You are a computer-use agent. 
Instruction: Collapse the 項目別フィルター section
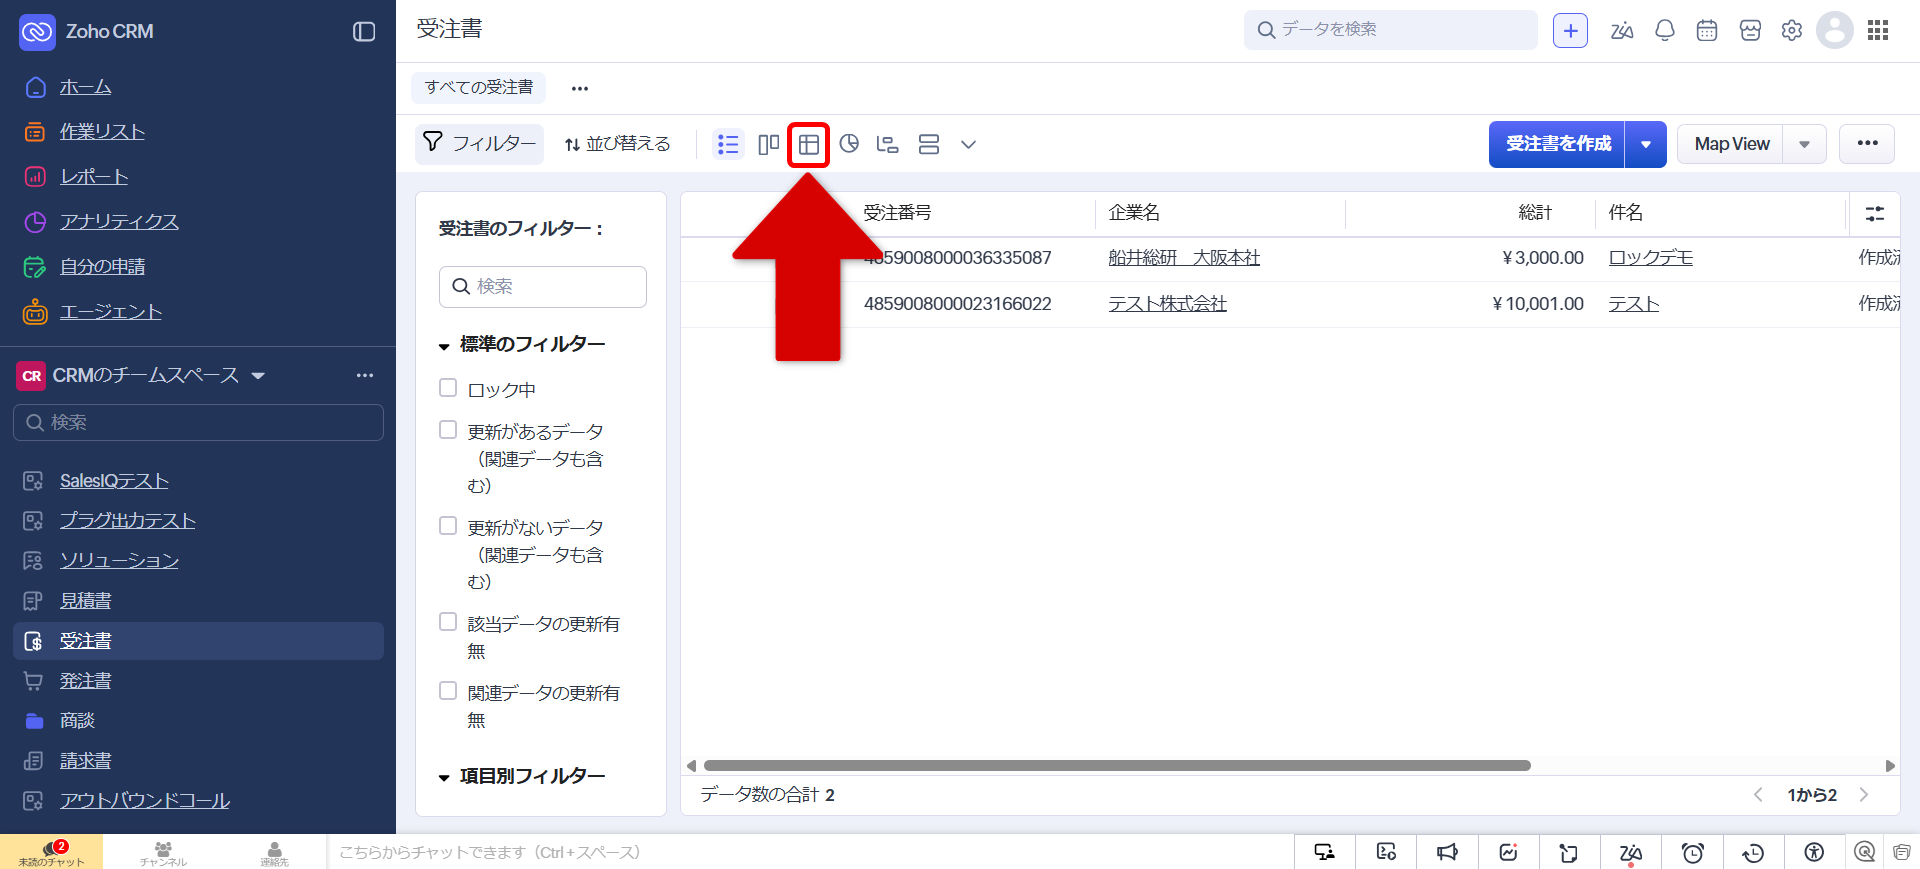444,778
